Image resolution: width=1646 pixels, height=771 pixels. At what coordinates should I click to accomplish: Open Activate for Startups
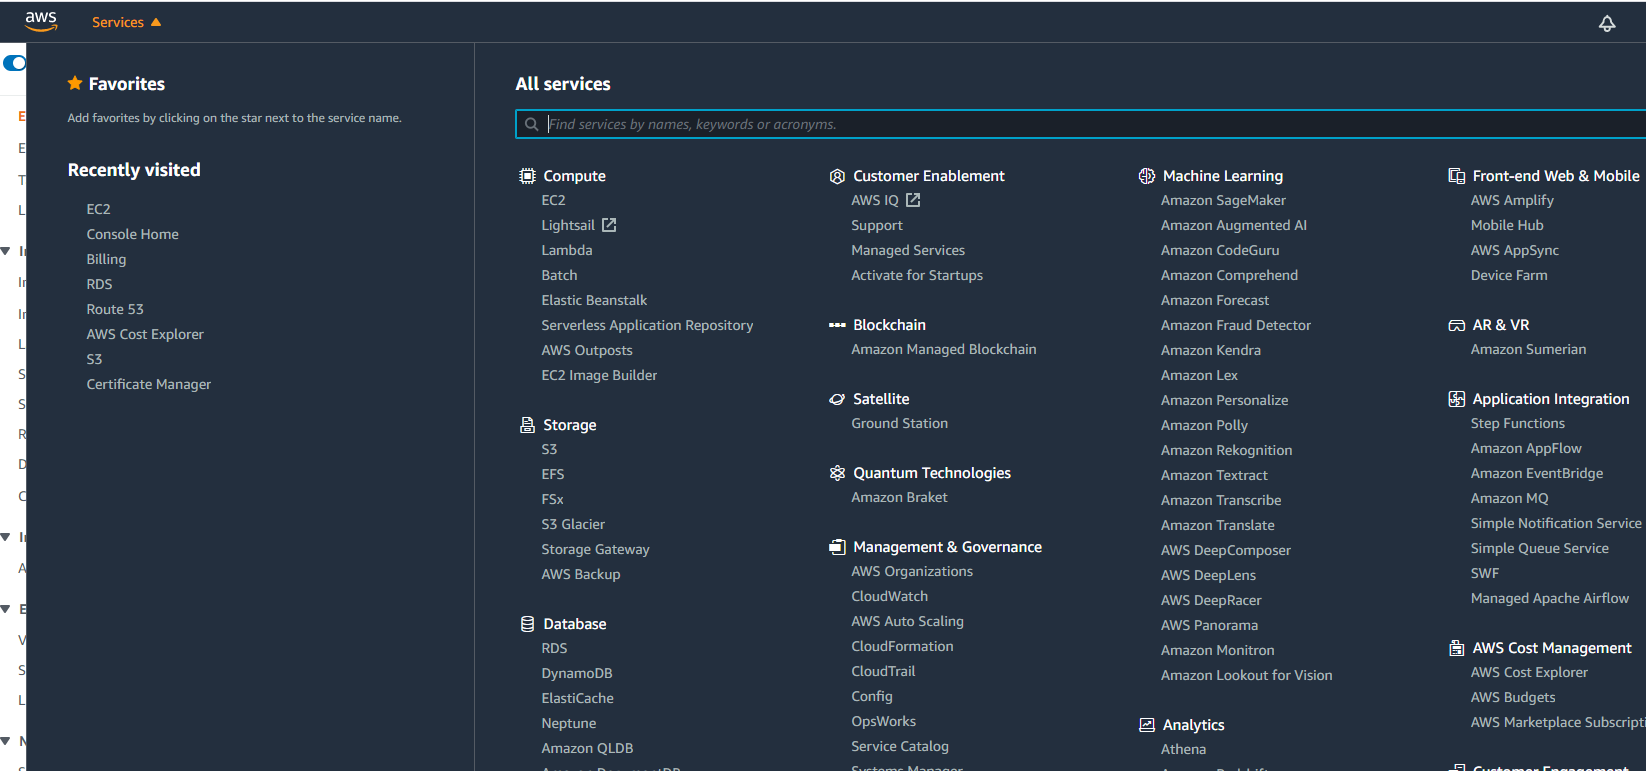pyautogui.click(x=917, y=275)
